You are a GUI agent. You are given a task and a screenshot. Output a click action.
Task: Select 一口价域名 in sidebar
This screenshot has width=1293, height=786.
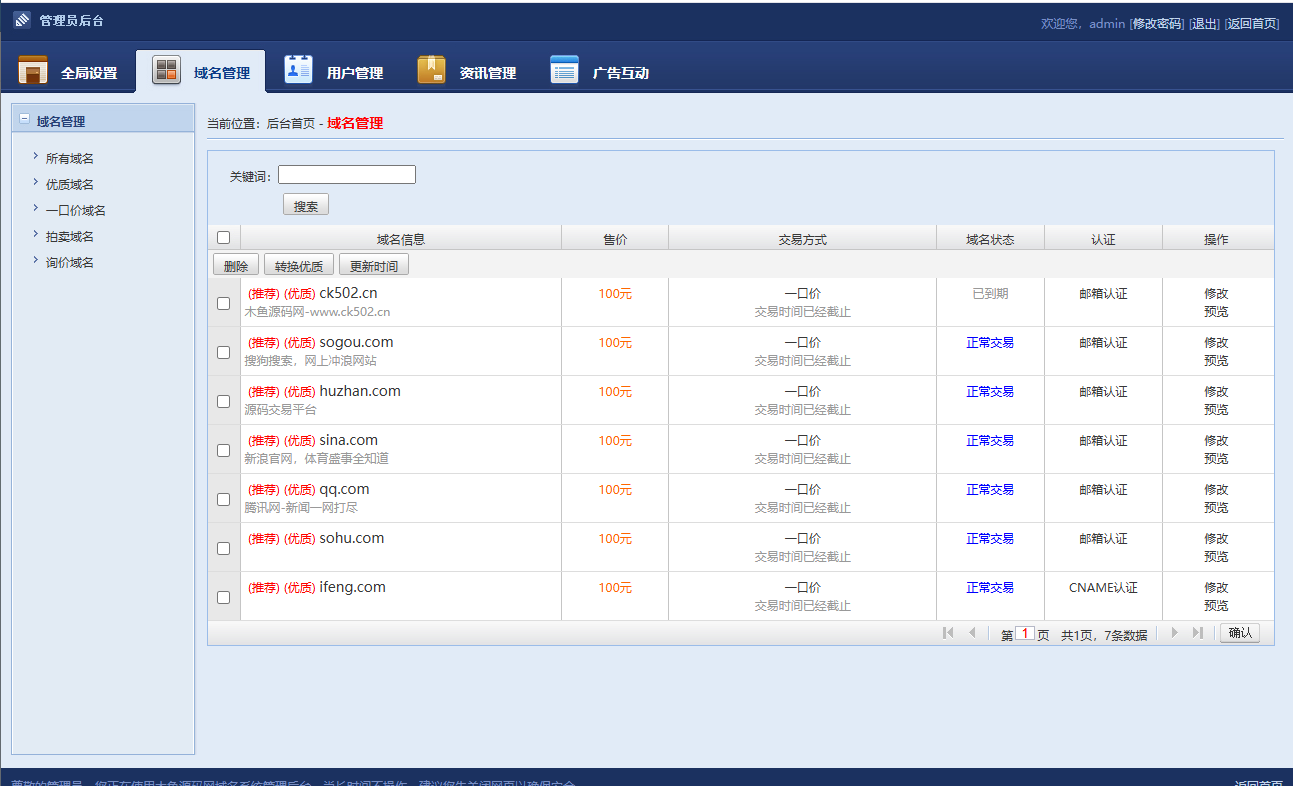[x=76, y=210]
